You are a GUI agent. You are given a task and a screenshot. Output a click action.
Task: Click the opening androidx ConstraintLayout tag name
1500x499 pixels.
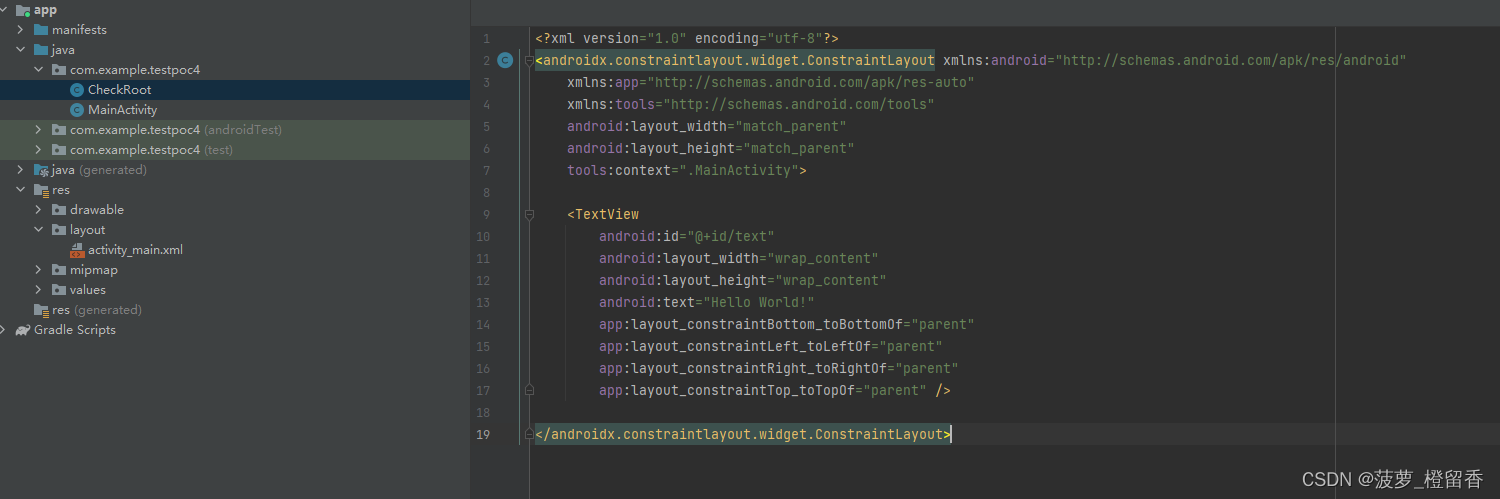(739, 60)
